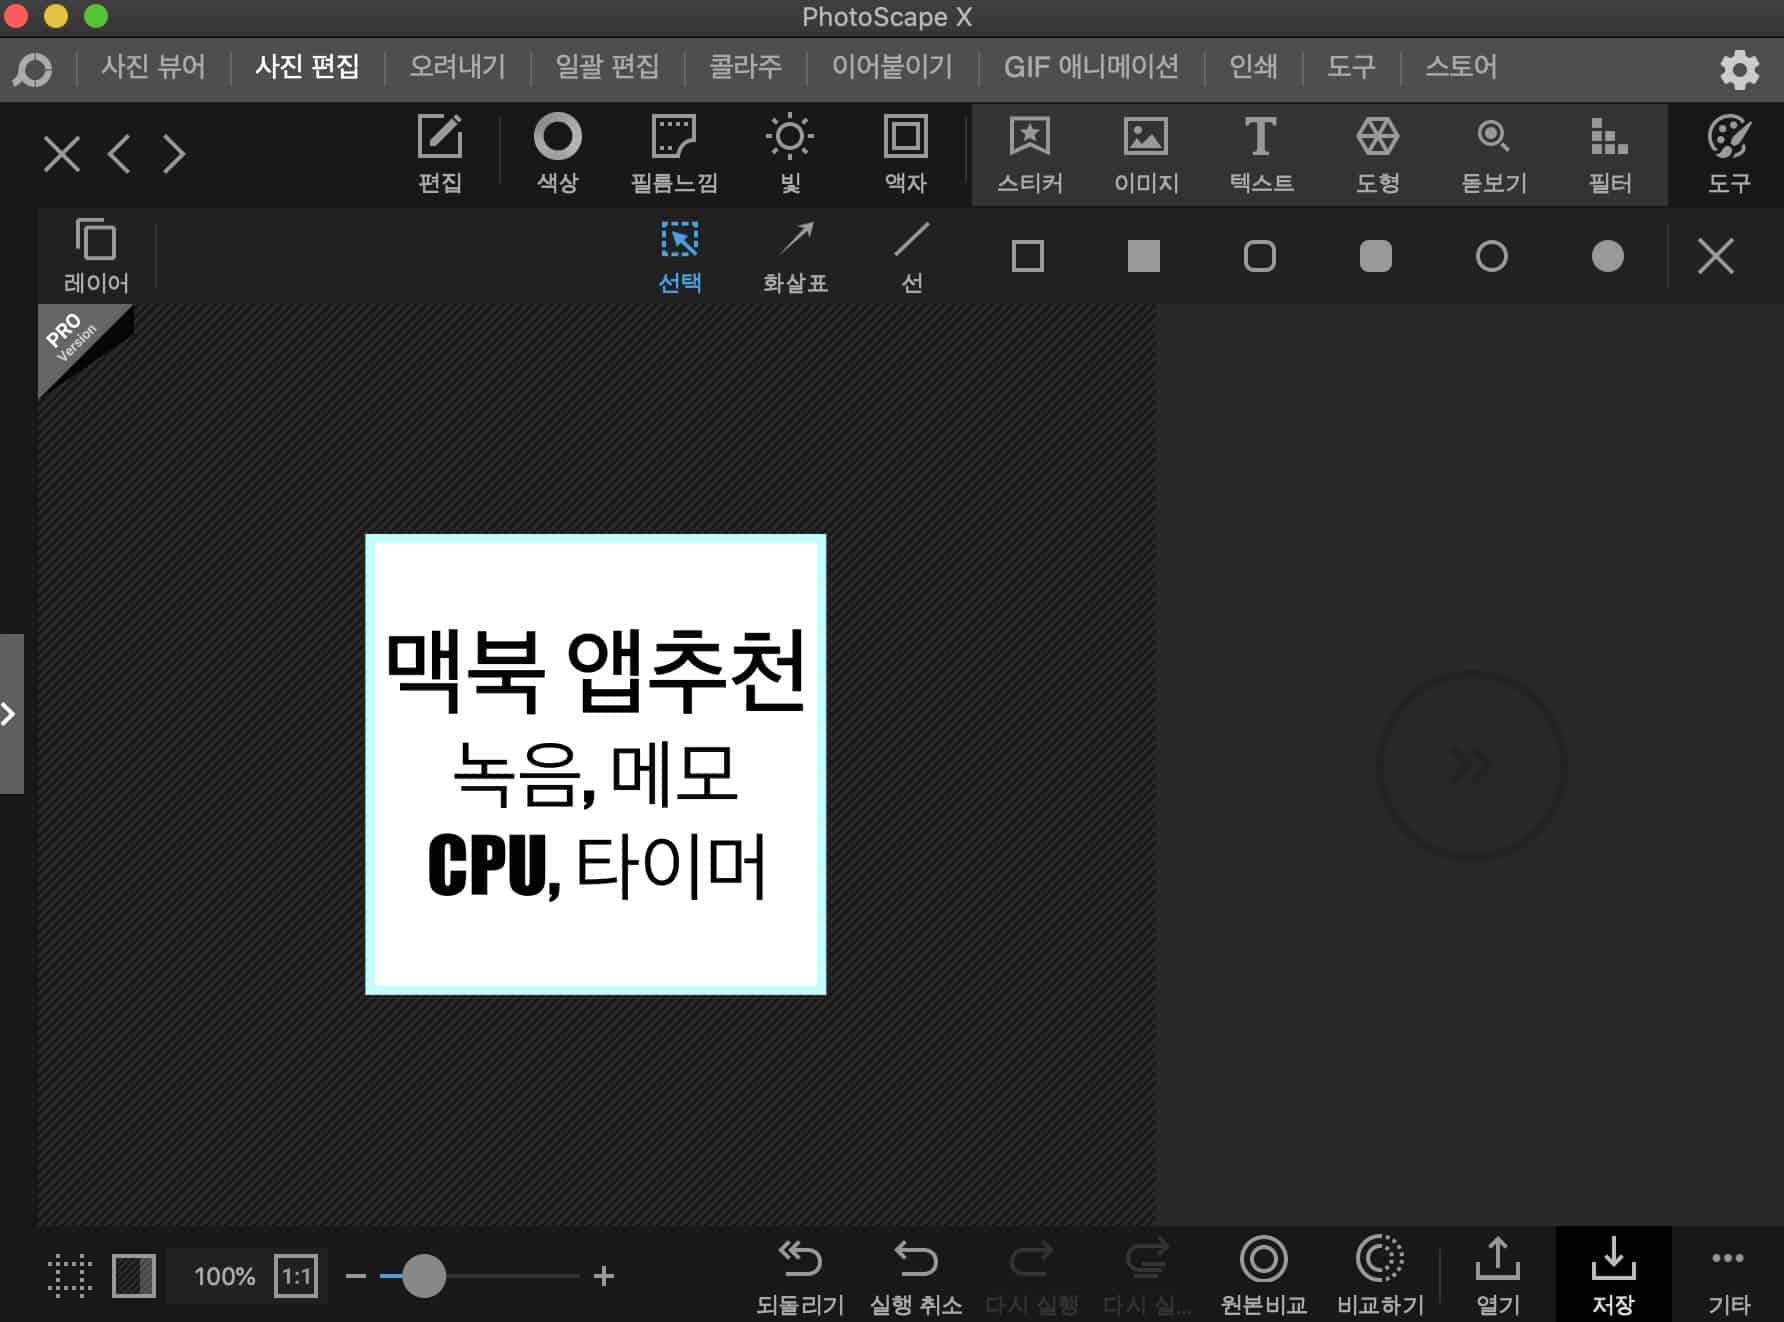Open the 액자 (Frame) tool
This screenshot has height=1322, width=1784.
click(x=903, y=152)
